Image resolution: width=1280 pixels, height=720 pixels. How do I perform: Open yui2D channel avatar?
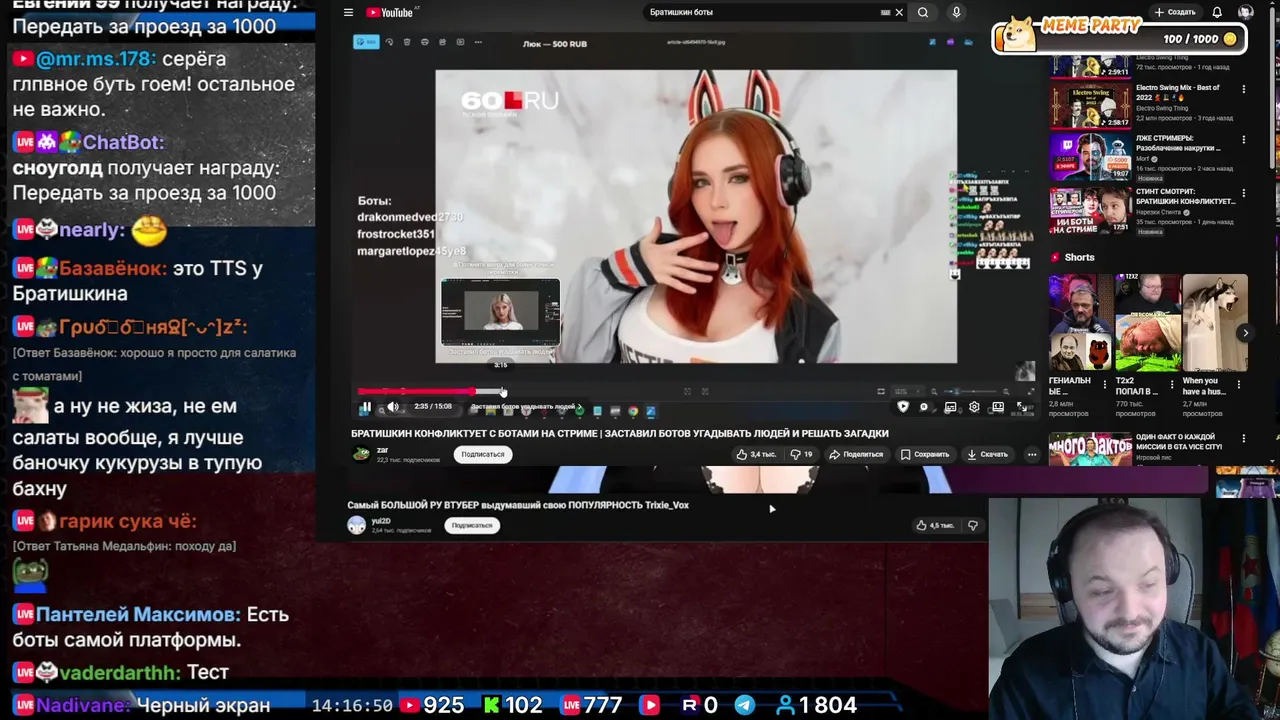(357, 525)
